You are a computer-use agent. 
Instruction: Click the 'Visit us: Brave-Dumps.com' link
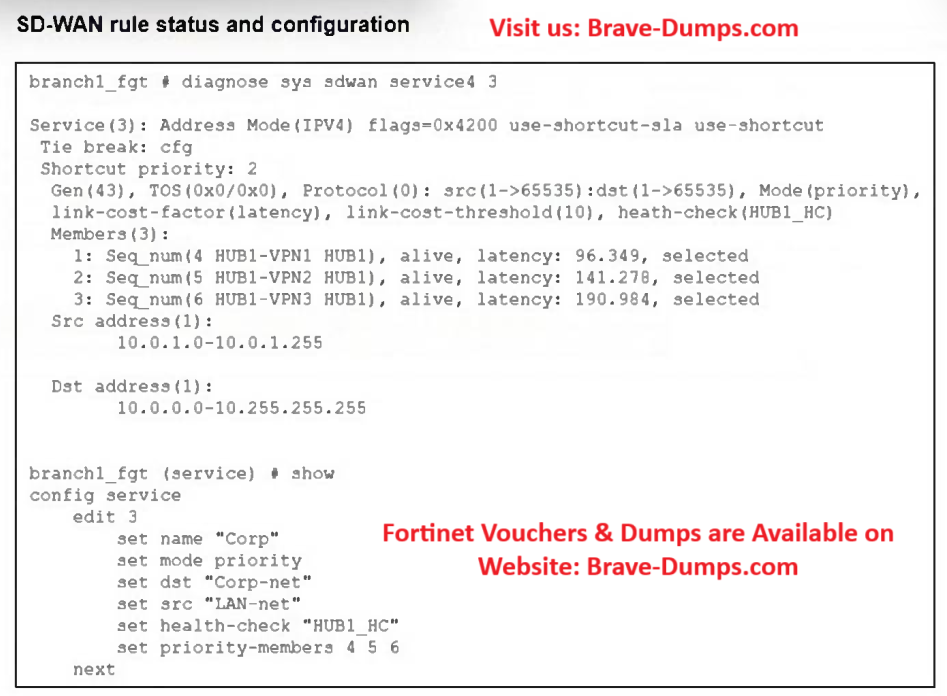pyautogui.click(x=643, y=28)
